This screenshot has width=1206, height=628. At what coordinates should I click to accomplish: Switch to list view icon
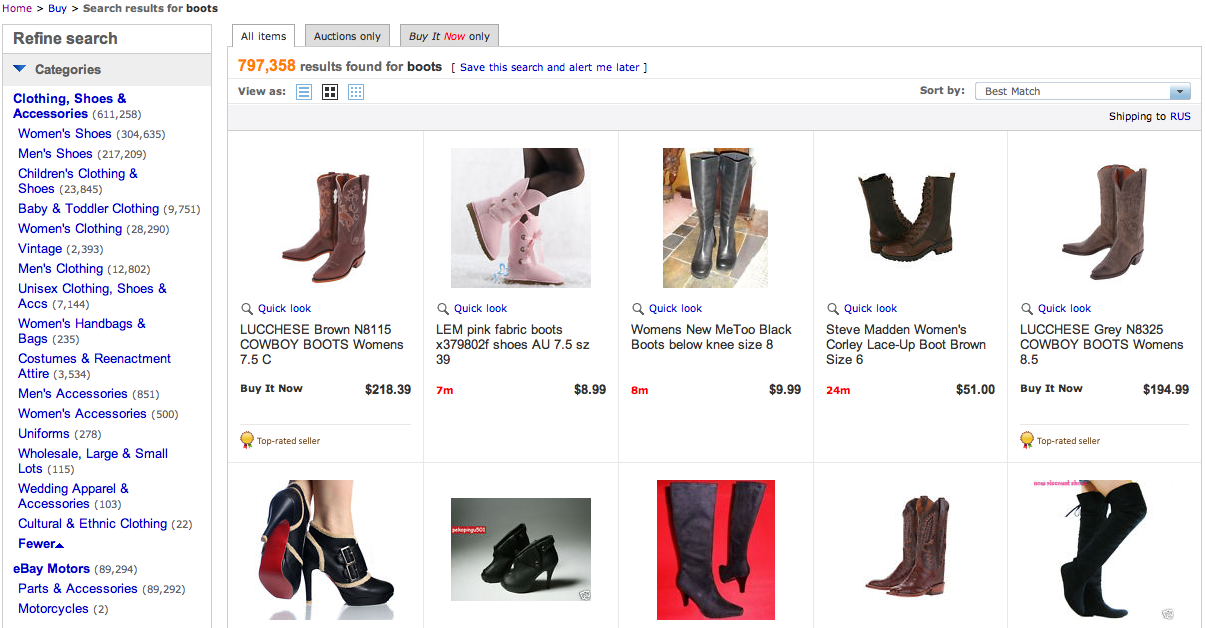click(x=304, y=92)
